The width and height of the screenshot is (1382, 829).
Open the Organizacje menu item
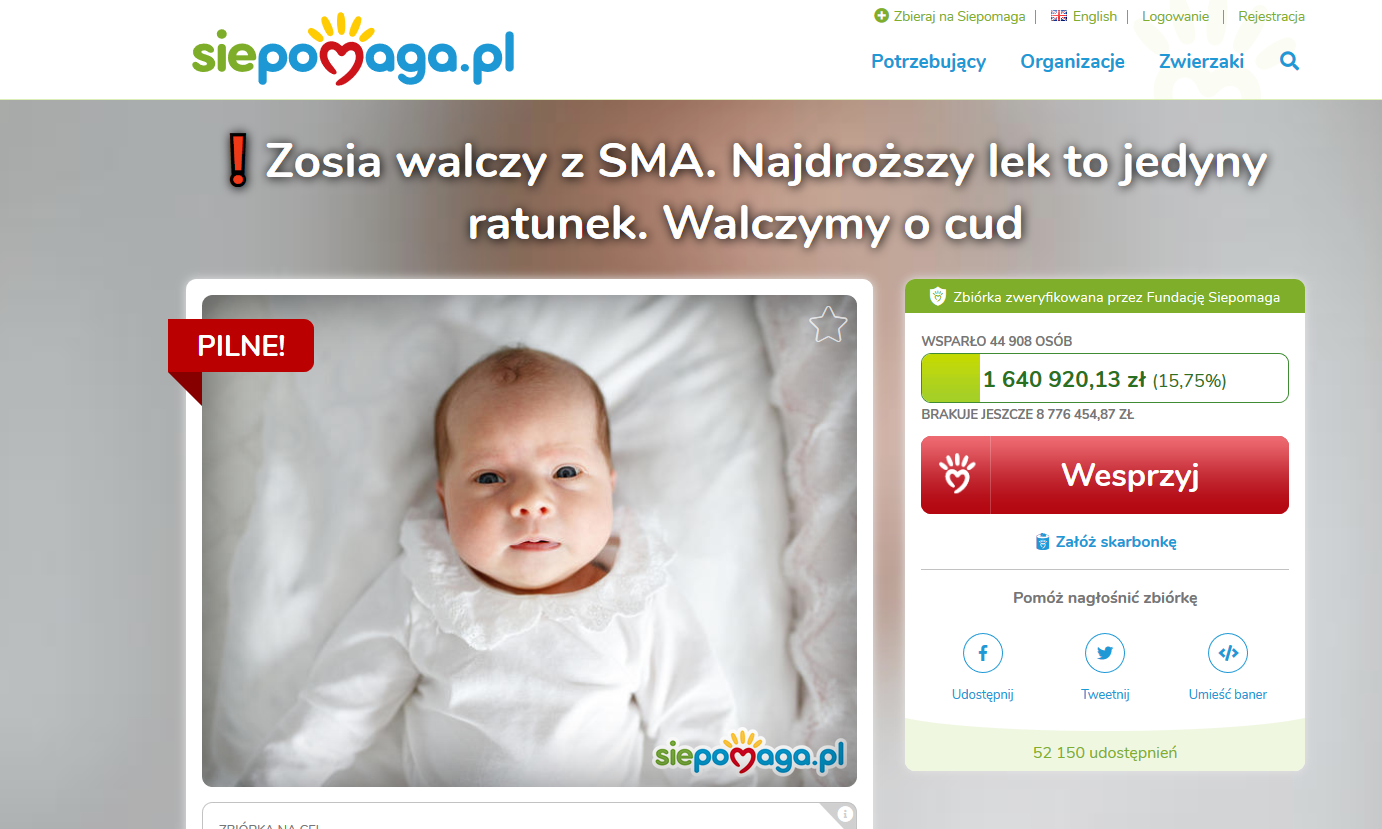[1072, 61]
